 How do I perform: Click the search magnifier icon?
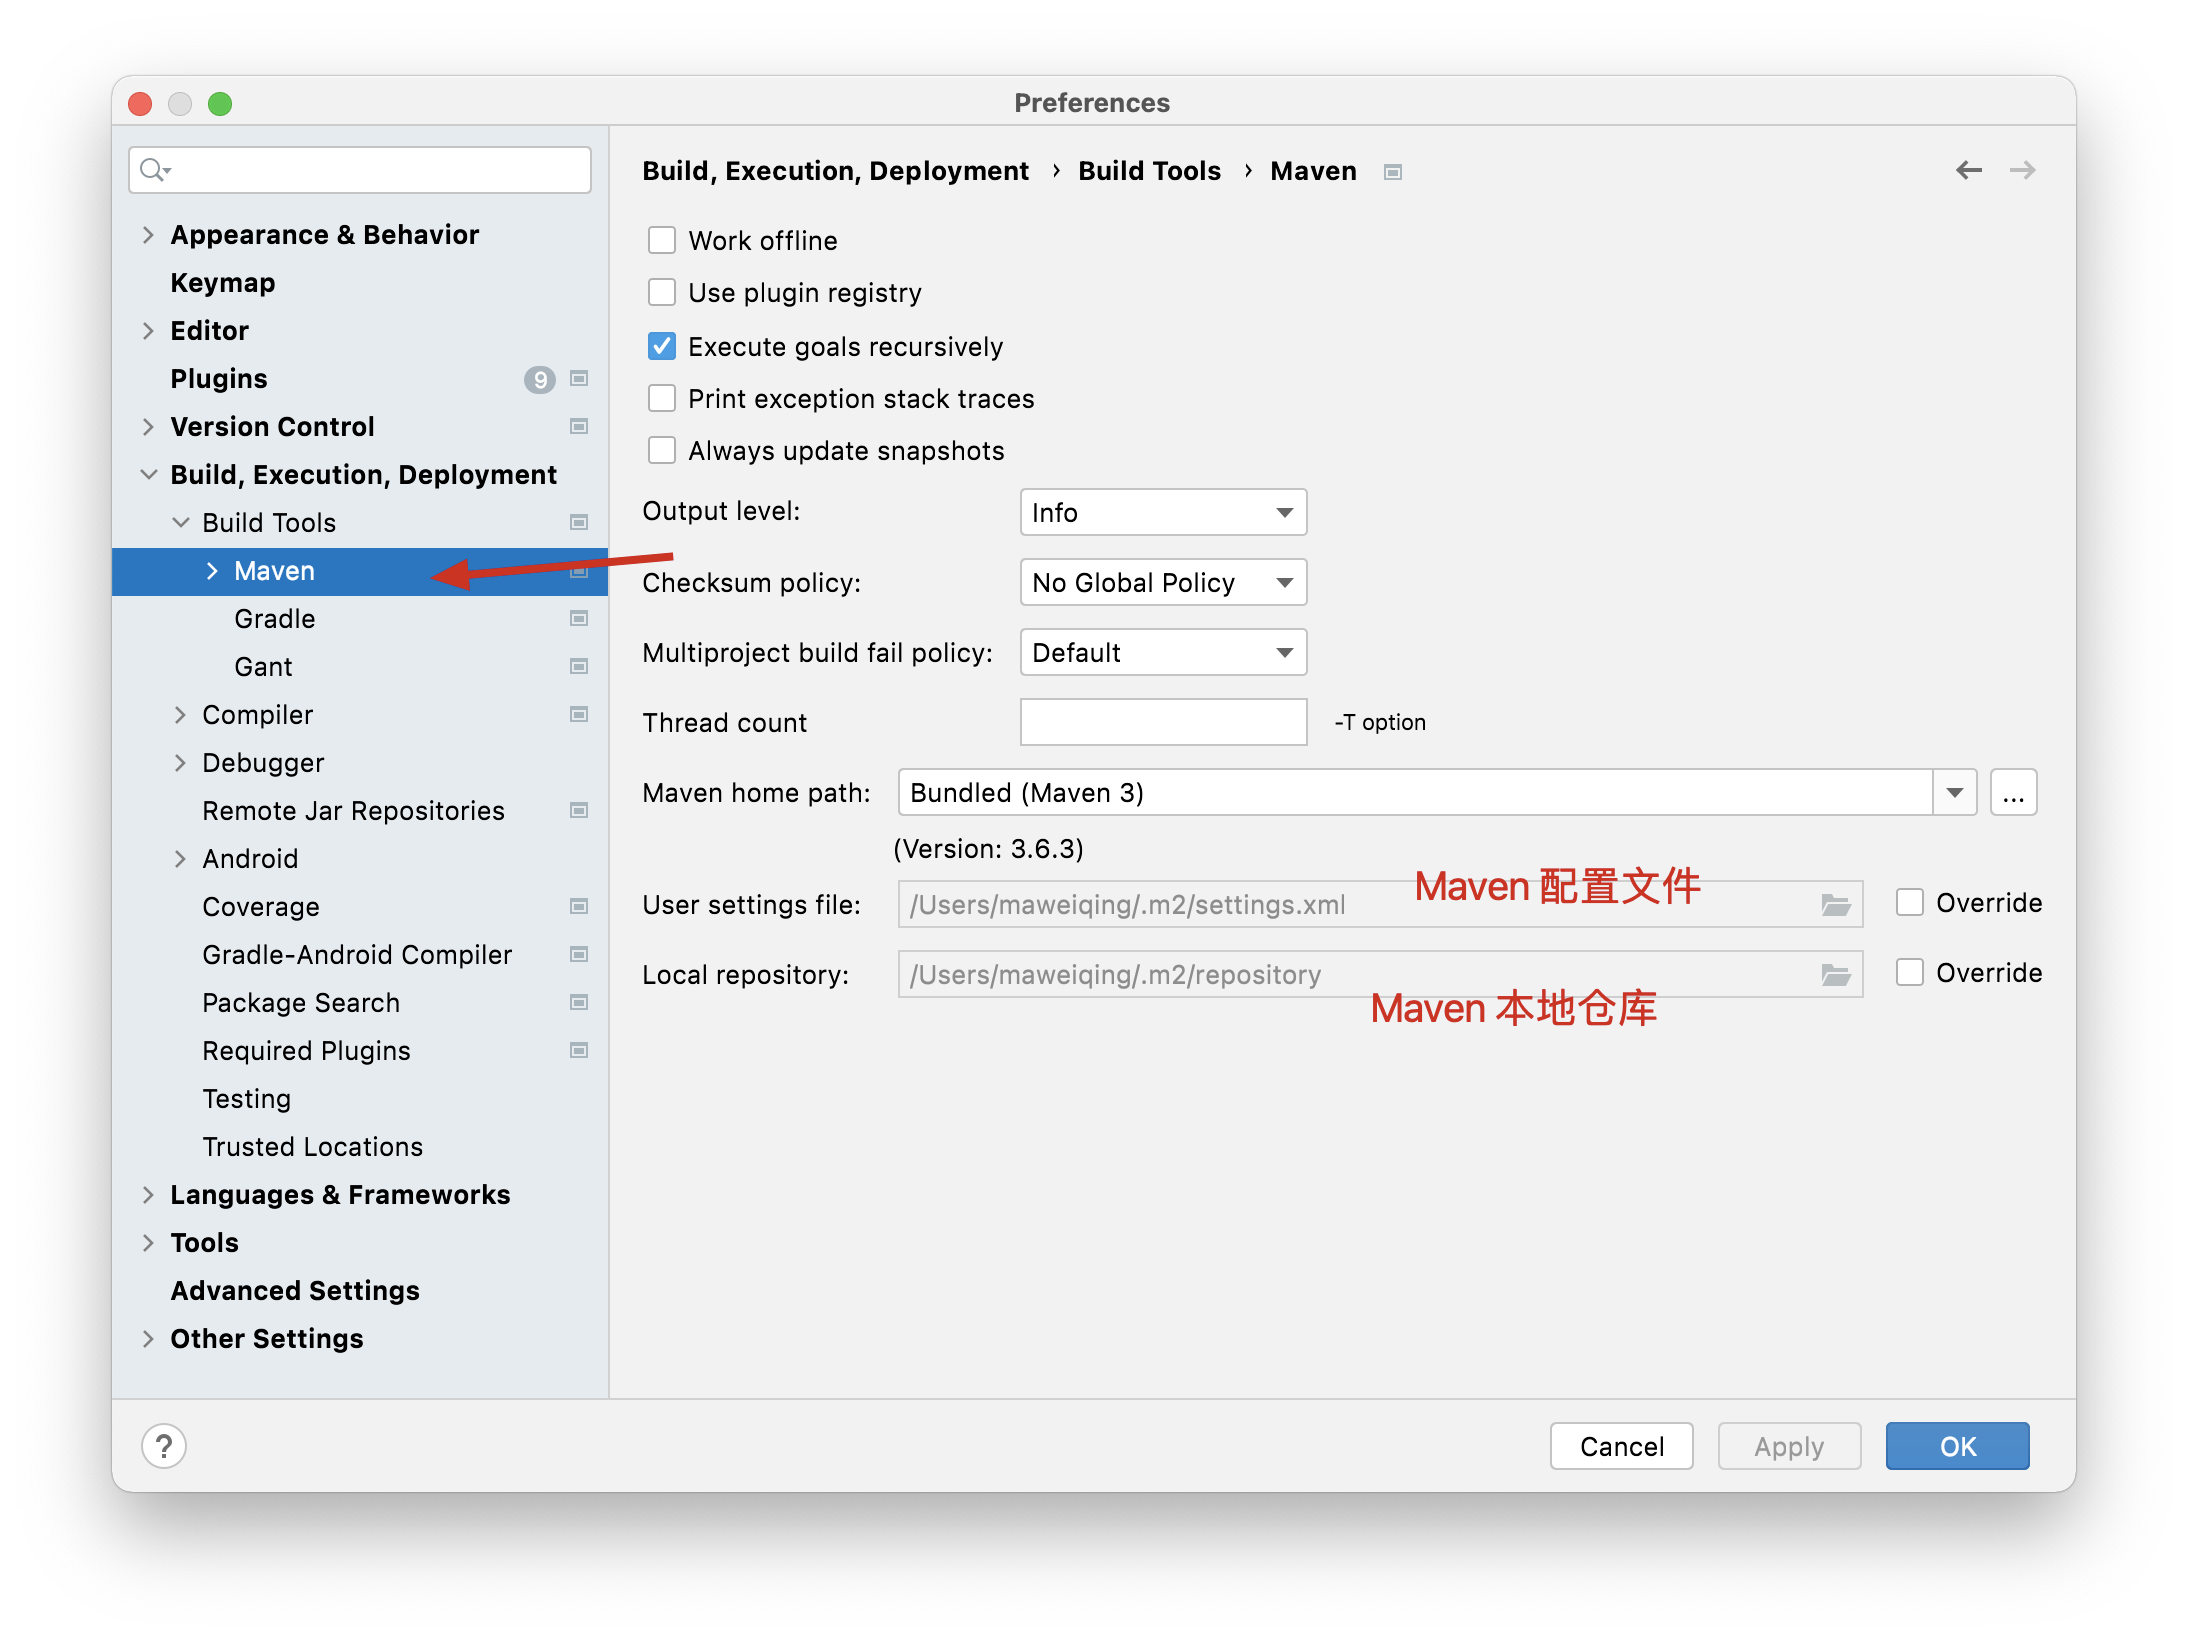[153, 170]
